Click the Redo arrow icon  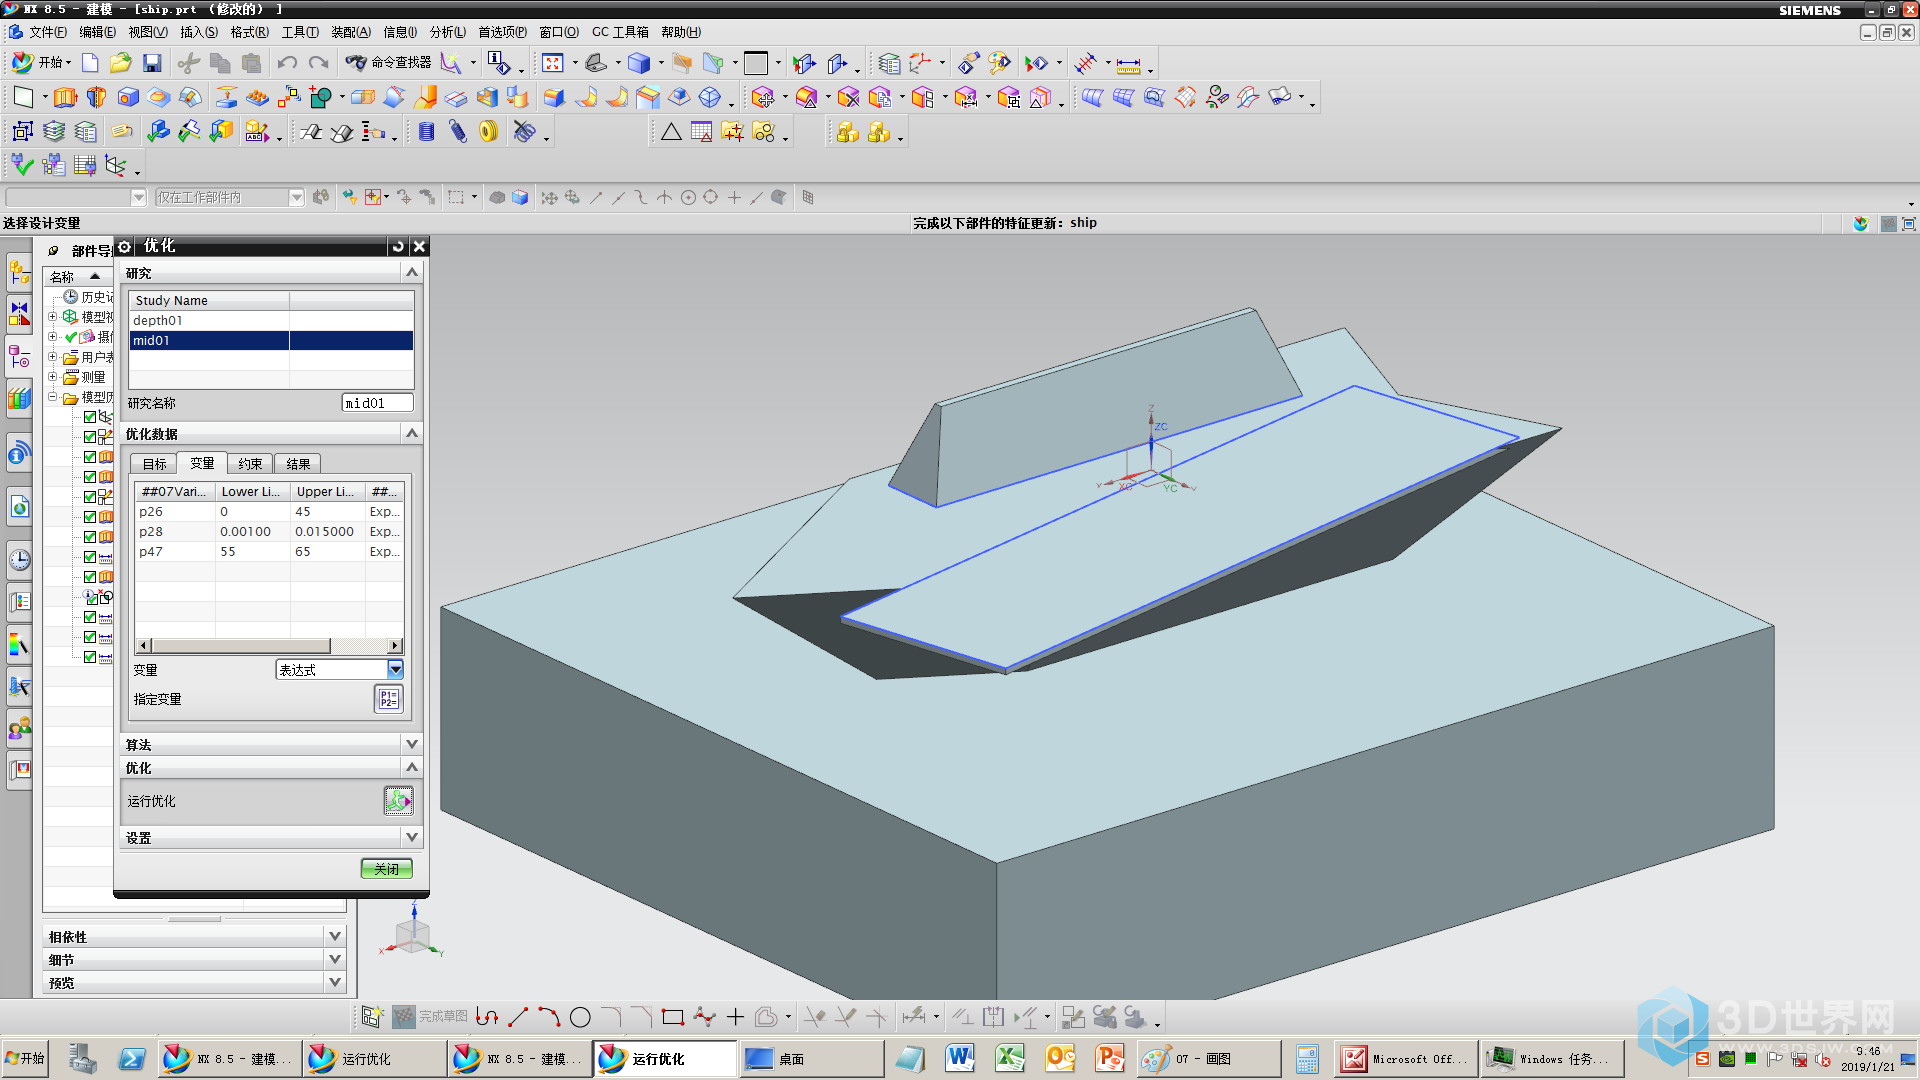[318, 64]
